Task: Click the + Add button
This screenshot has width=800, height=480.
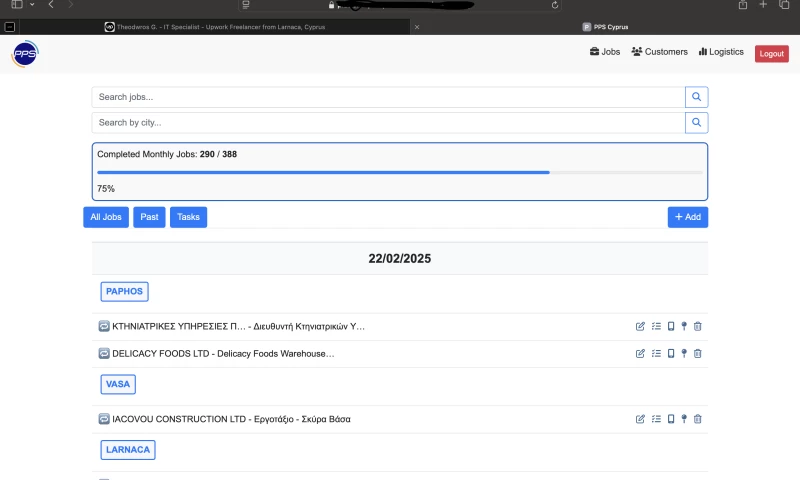Action: (688, 217)
